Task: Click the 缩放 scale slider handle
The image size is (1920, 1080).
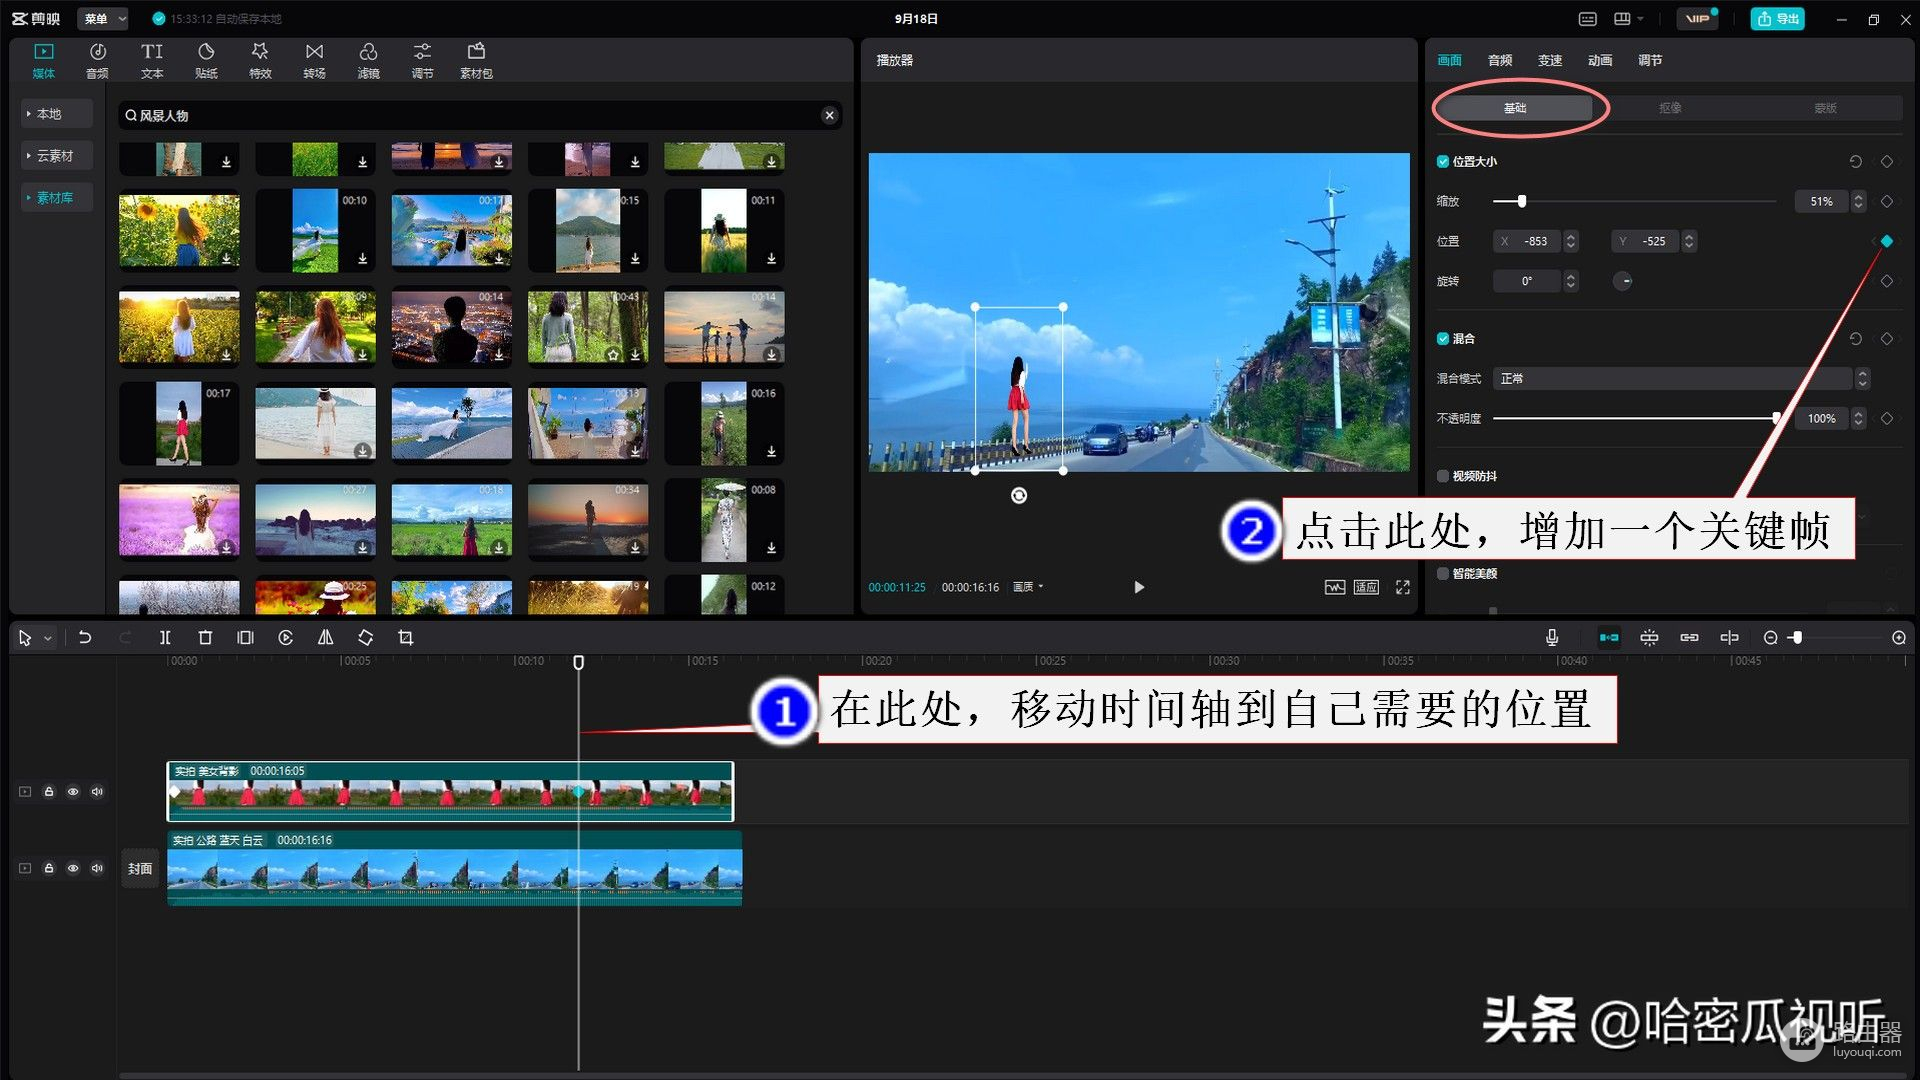Action: point(1521,201)
